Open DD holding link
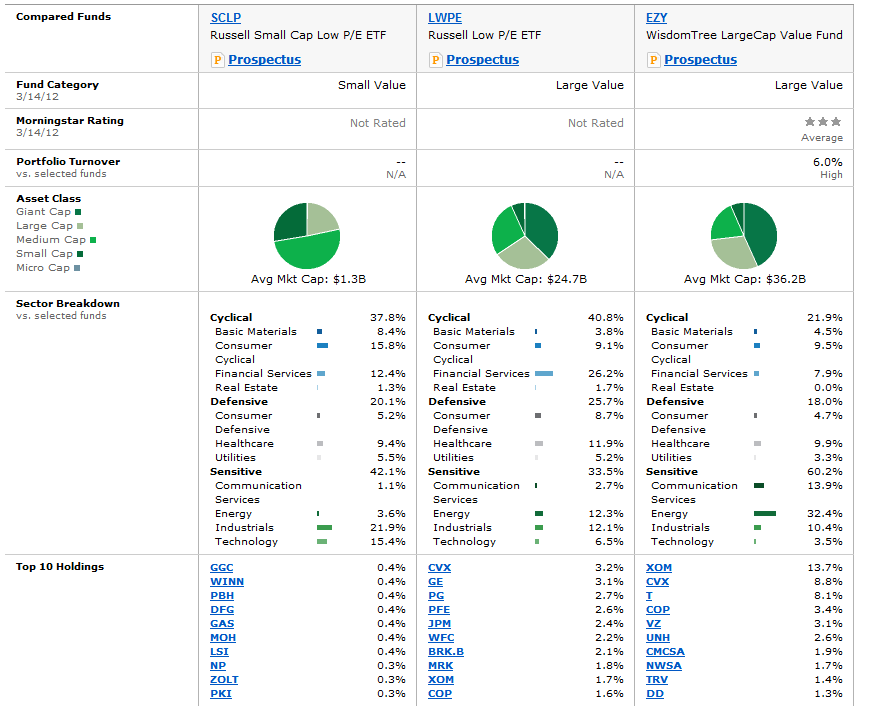873x717 pixels. pyautogui.click(x=655, y=694)
